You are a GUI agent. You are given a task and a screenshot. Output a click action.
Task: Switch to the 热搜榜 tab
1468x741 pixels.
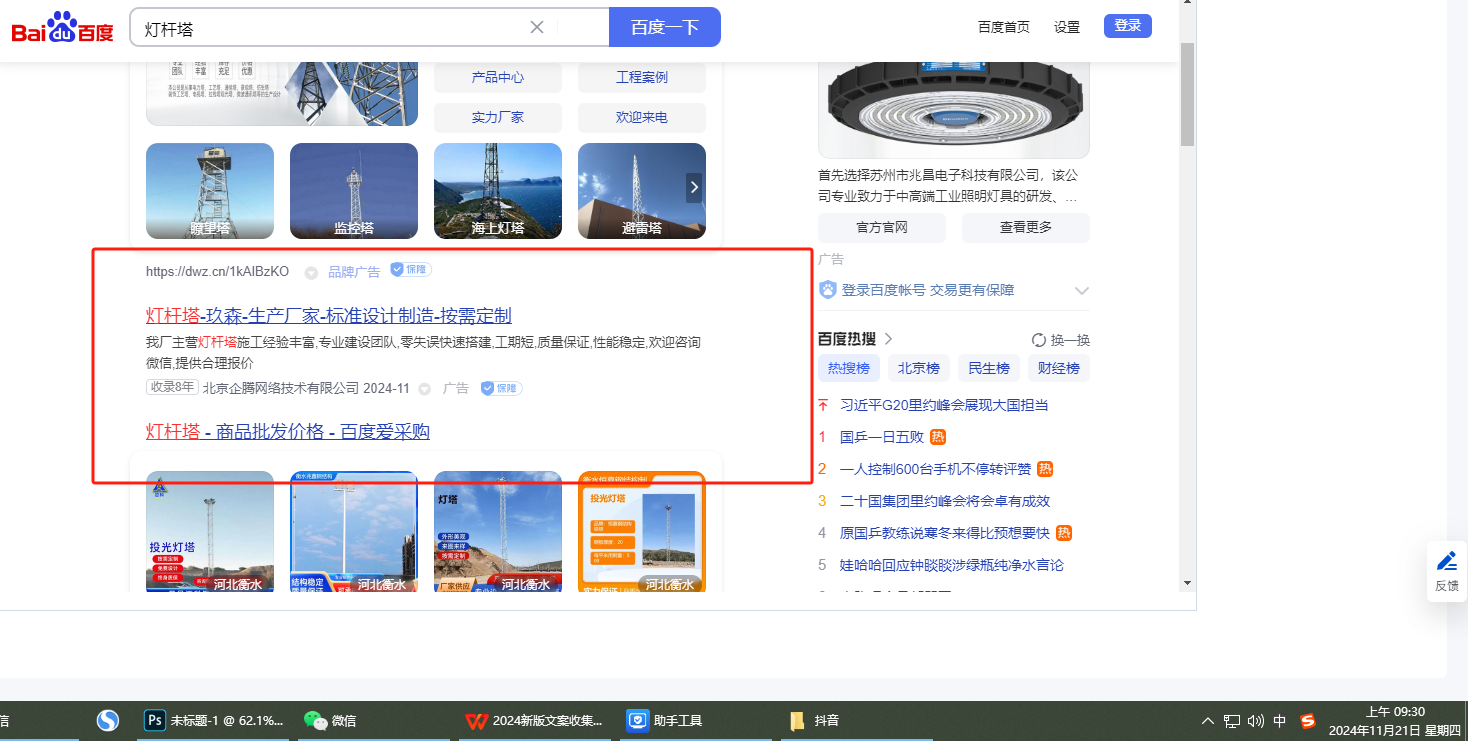(849, 368)
